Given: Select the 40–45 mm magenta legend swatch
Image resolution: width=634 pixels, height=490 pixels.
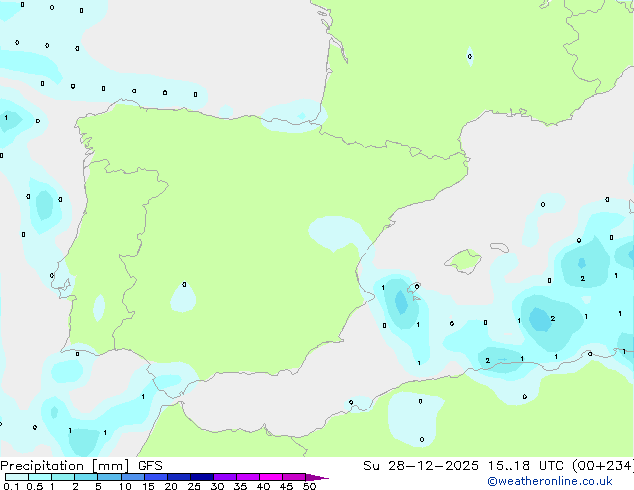Looking at the screenshot, I should point(271,477).
